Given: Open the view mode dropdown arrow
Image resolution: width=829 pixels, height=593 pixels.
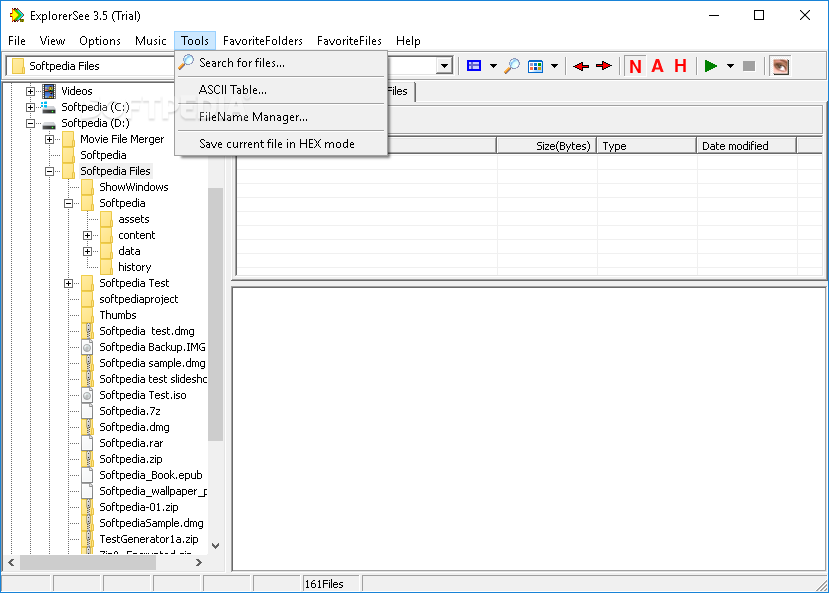Looking at the screenshot, I should click(x=493, y=66).
